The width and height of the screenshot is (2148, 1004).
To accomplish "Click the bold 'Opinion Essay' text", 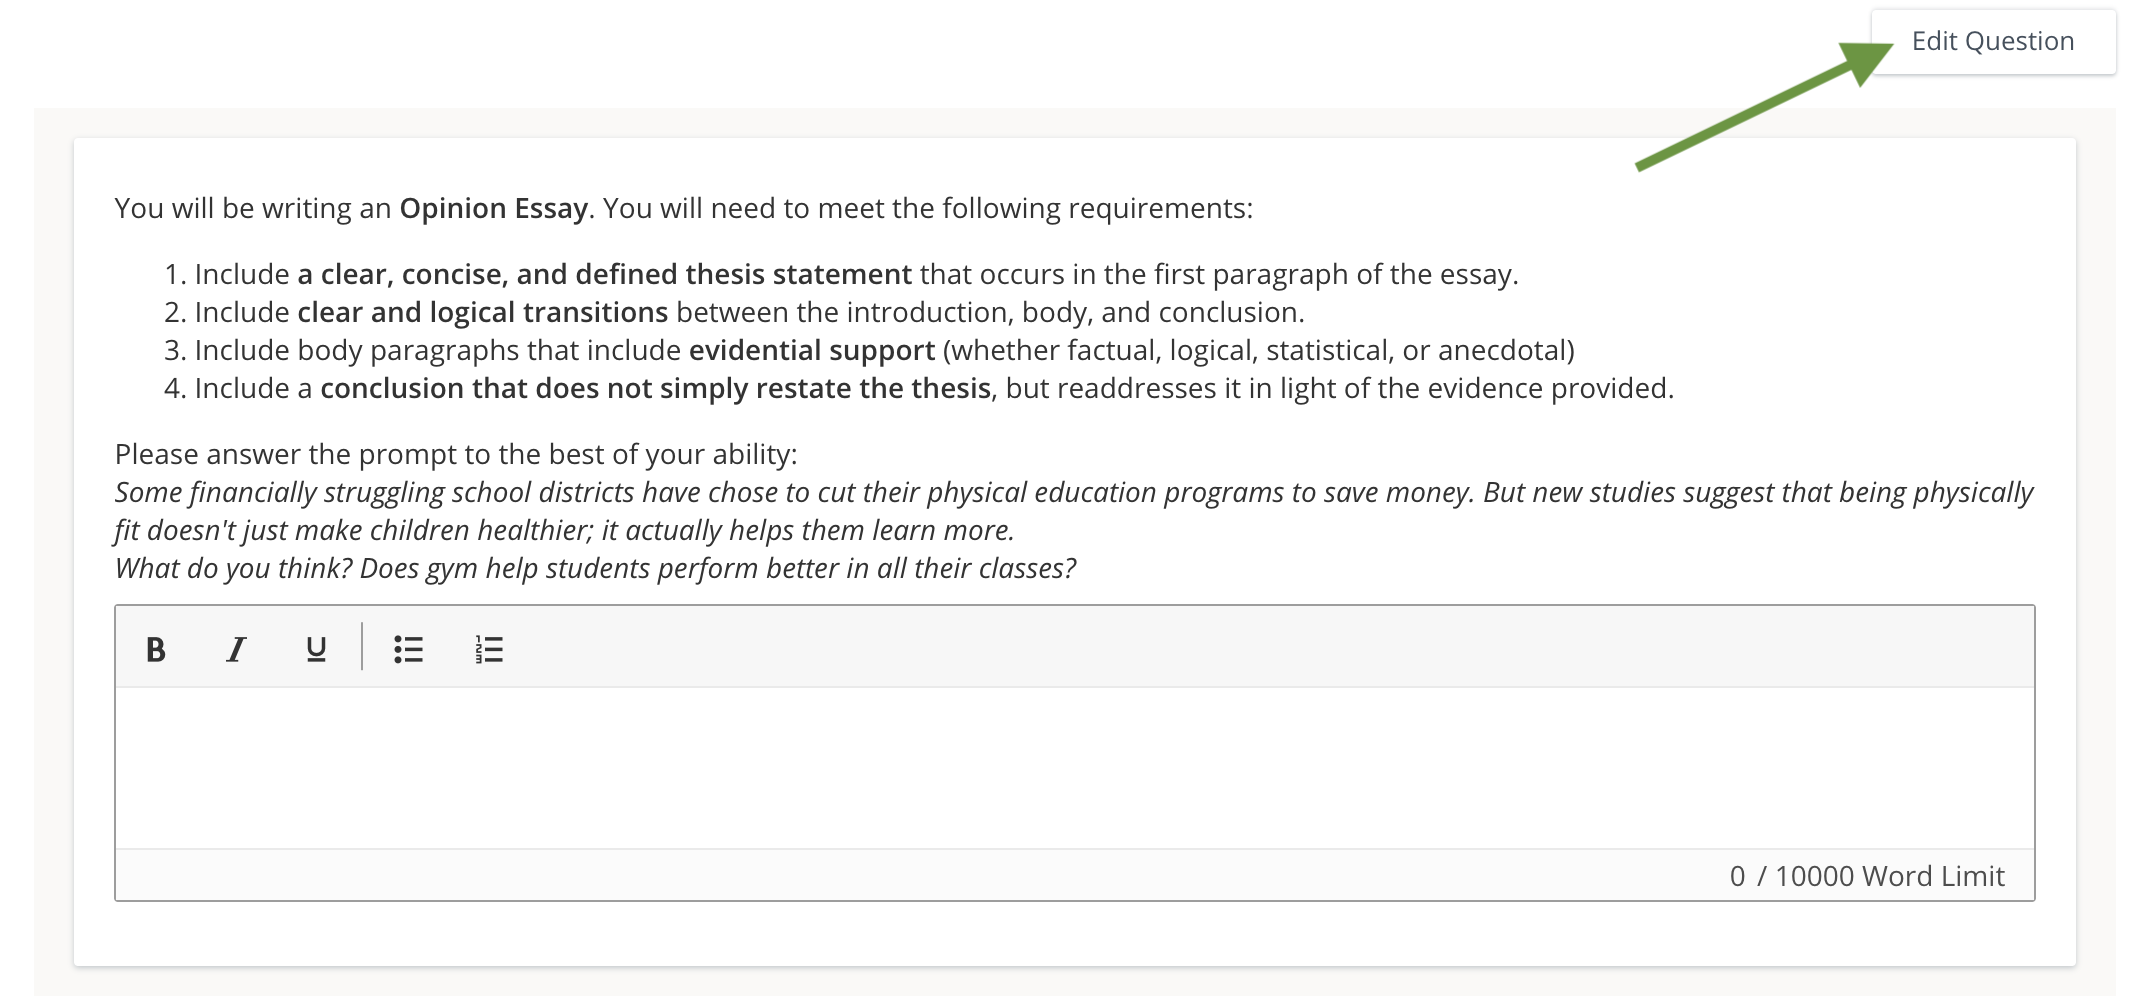I will tap(493, 208).
